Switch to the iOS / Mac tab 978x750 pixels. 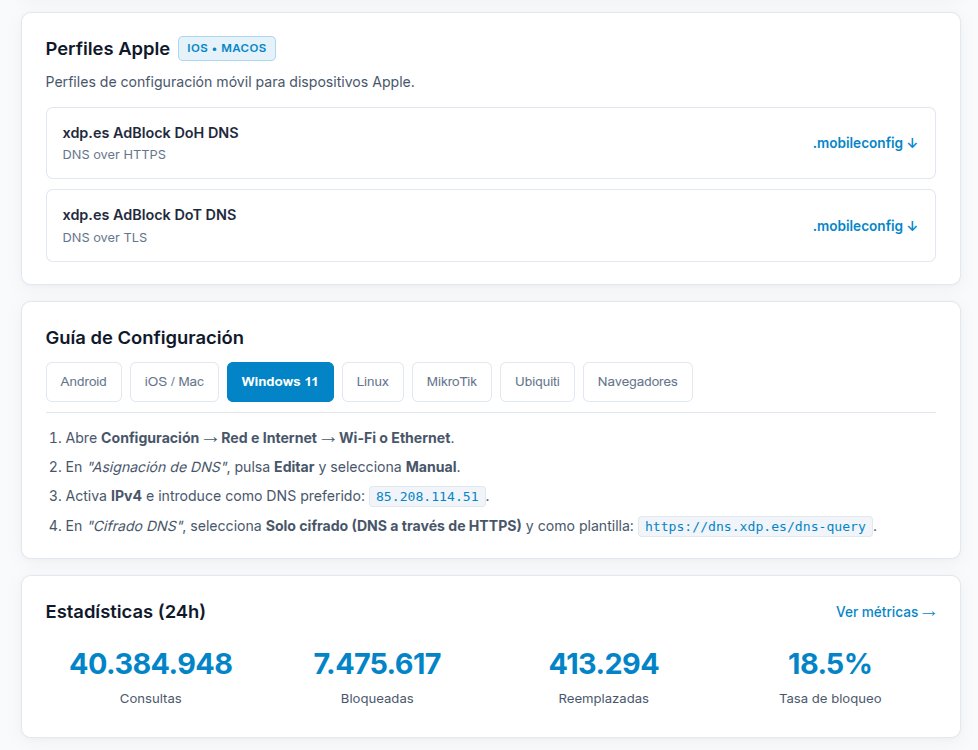[x=174, y=382]
